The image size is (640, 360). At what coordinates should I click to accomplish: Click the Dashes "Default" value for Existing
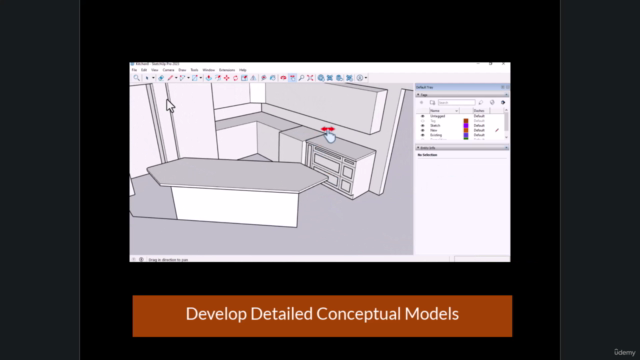[479, 135]
